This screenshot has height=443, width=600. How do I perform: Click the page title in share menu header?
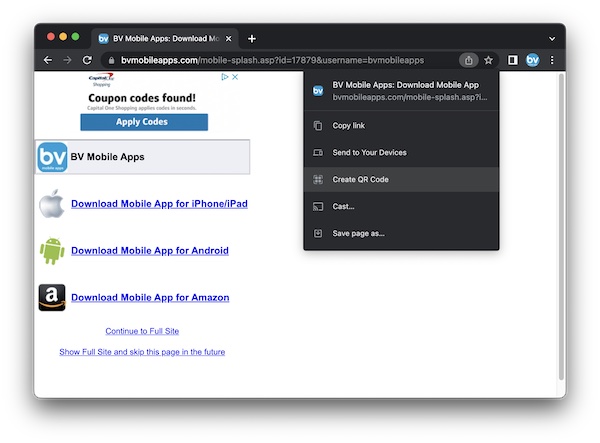pyautogui.click(x=405, y=85)
